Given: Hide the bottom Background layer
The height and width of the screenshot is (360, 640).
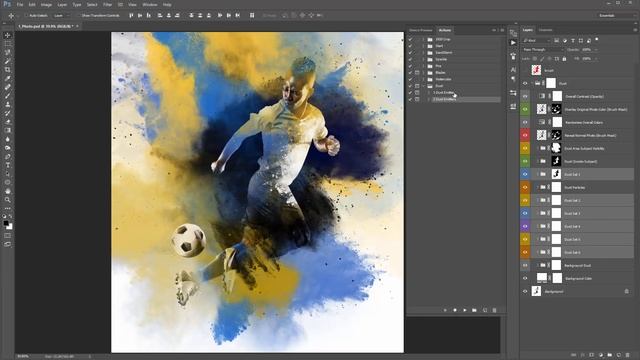Looking at the screenshot, I should click(x=525, y=291).
